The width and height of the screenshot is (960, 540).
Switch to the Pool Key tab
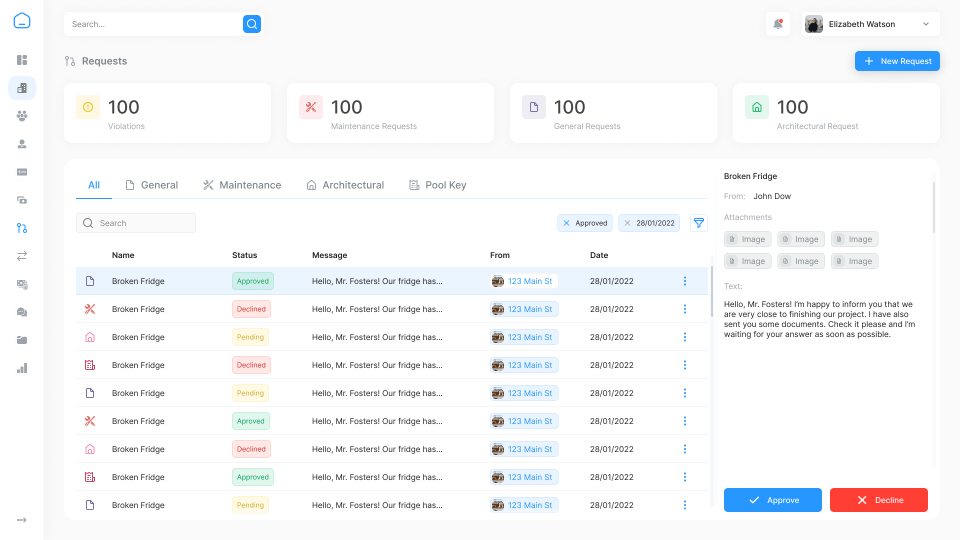click(438, 185)
